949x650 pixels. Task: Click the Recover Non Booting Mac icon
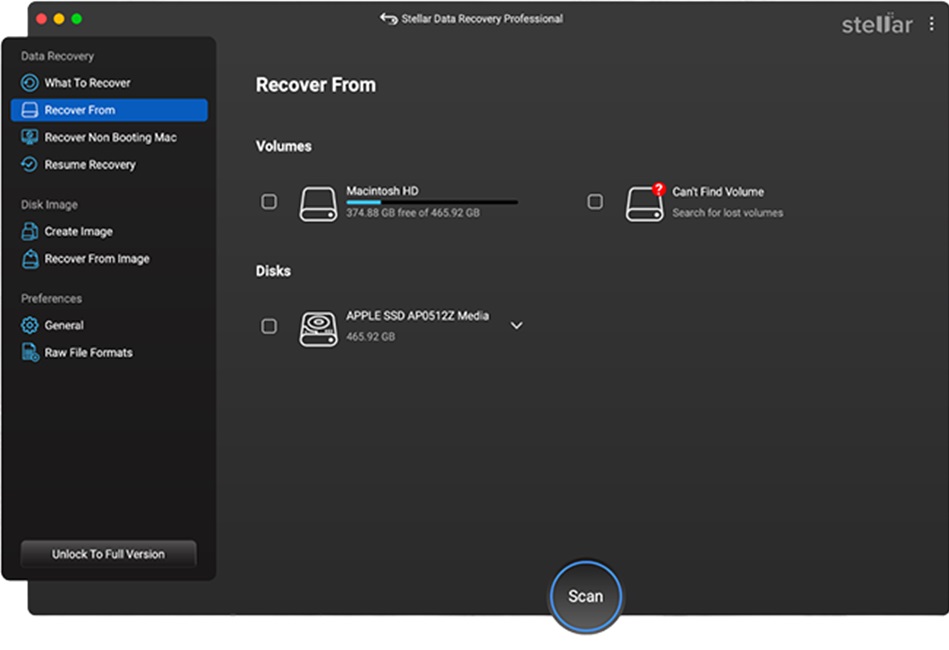(x=30, y=137)
